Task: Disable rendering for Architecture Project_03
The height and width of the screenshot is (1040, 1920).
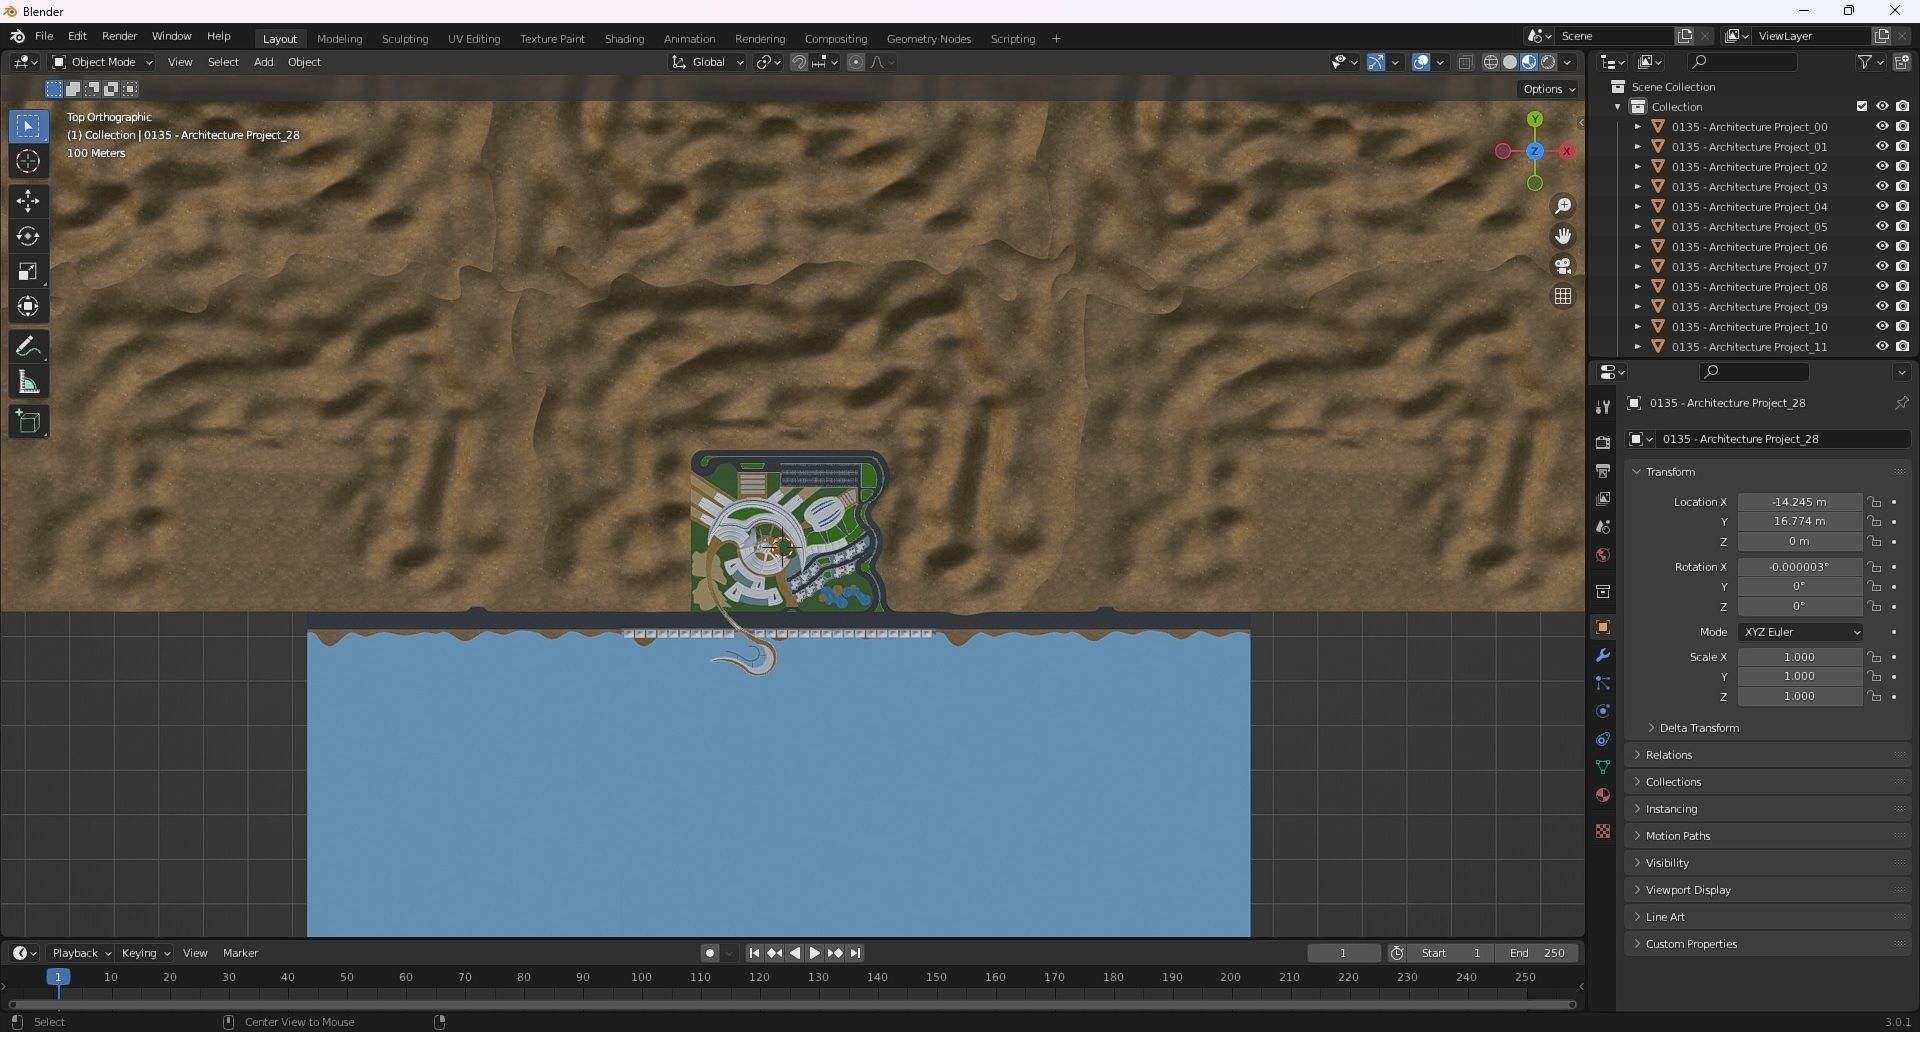Action: click(x=1903, y=187)
